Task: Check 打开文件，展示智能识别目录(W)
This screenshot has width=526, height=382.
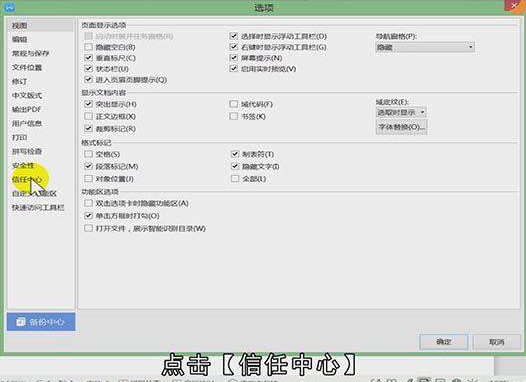Action: coord(88,228)
